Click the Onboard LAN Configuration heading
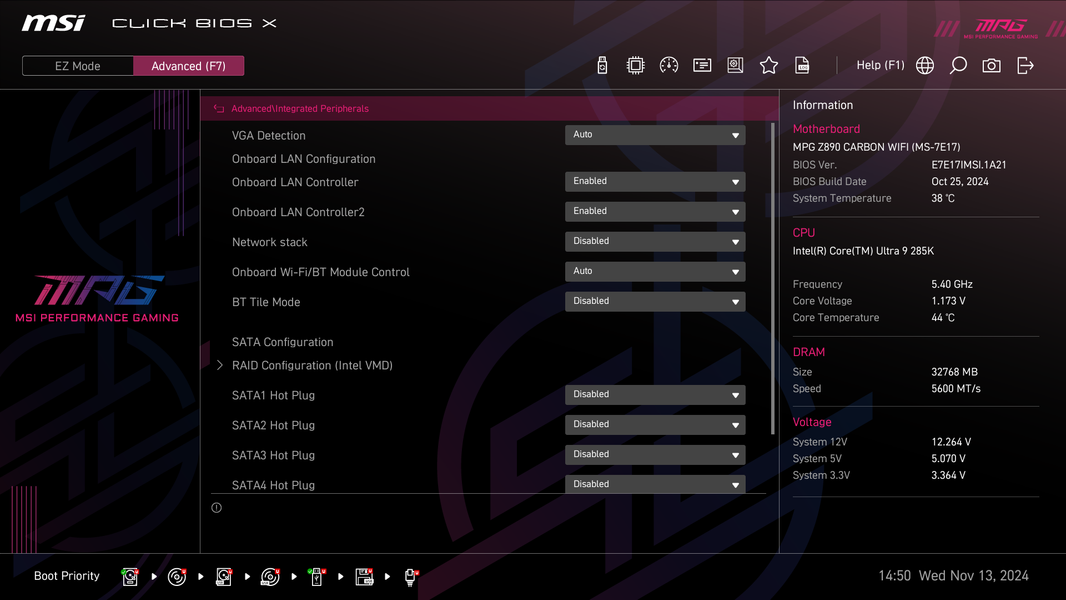This screenshot has height=600, width=1066. [303, 159]
